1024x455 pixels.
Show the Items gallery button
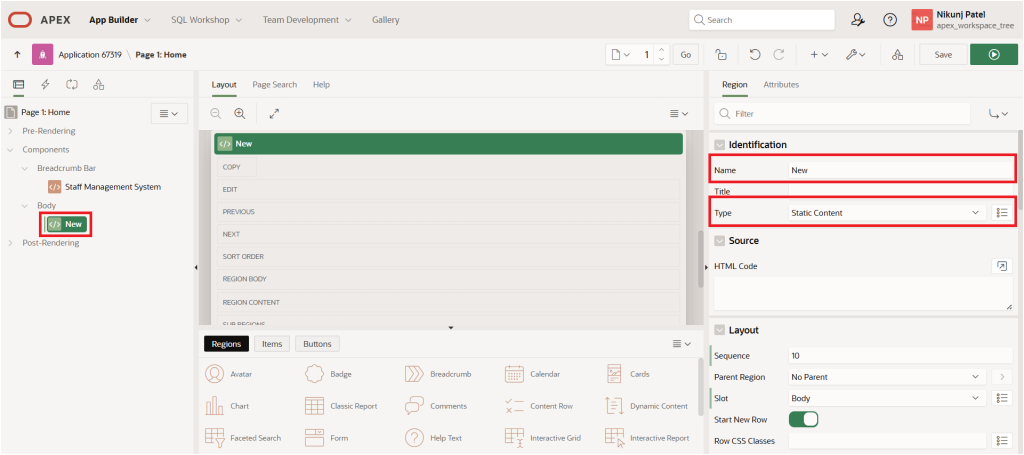click(x=271, y=343)
